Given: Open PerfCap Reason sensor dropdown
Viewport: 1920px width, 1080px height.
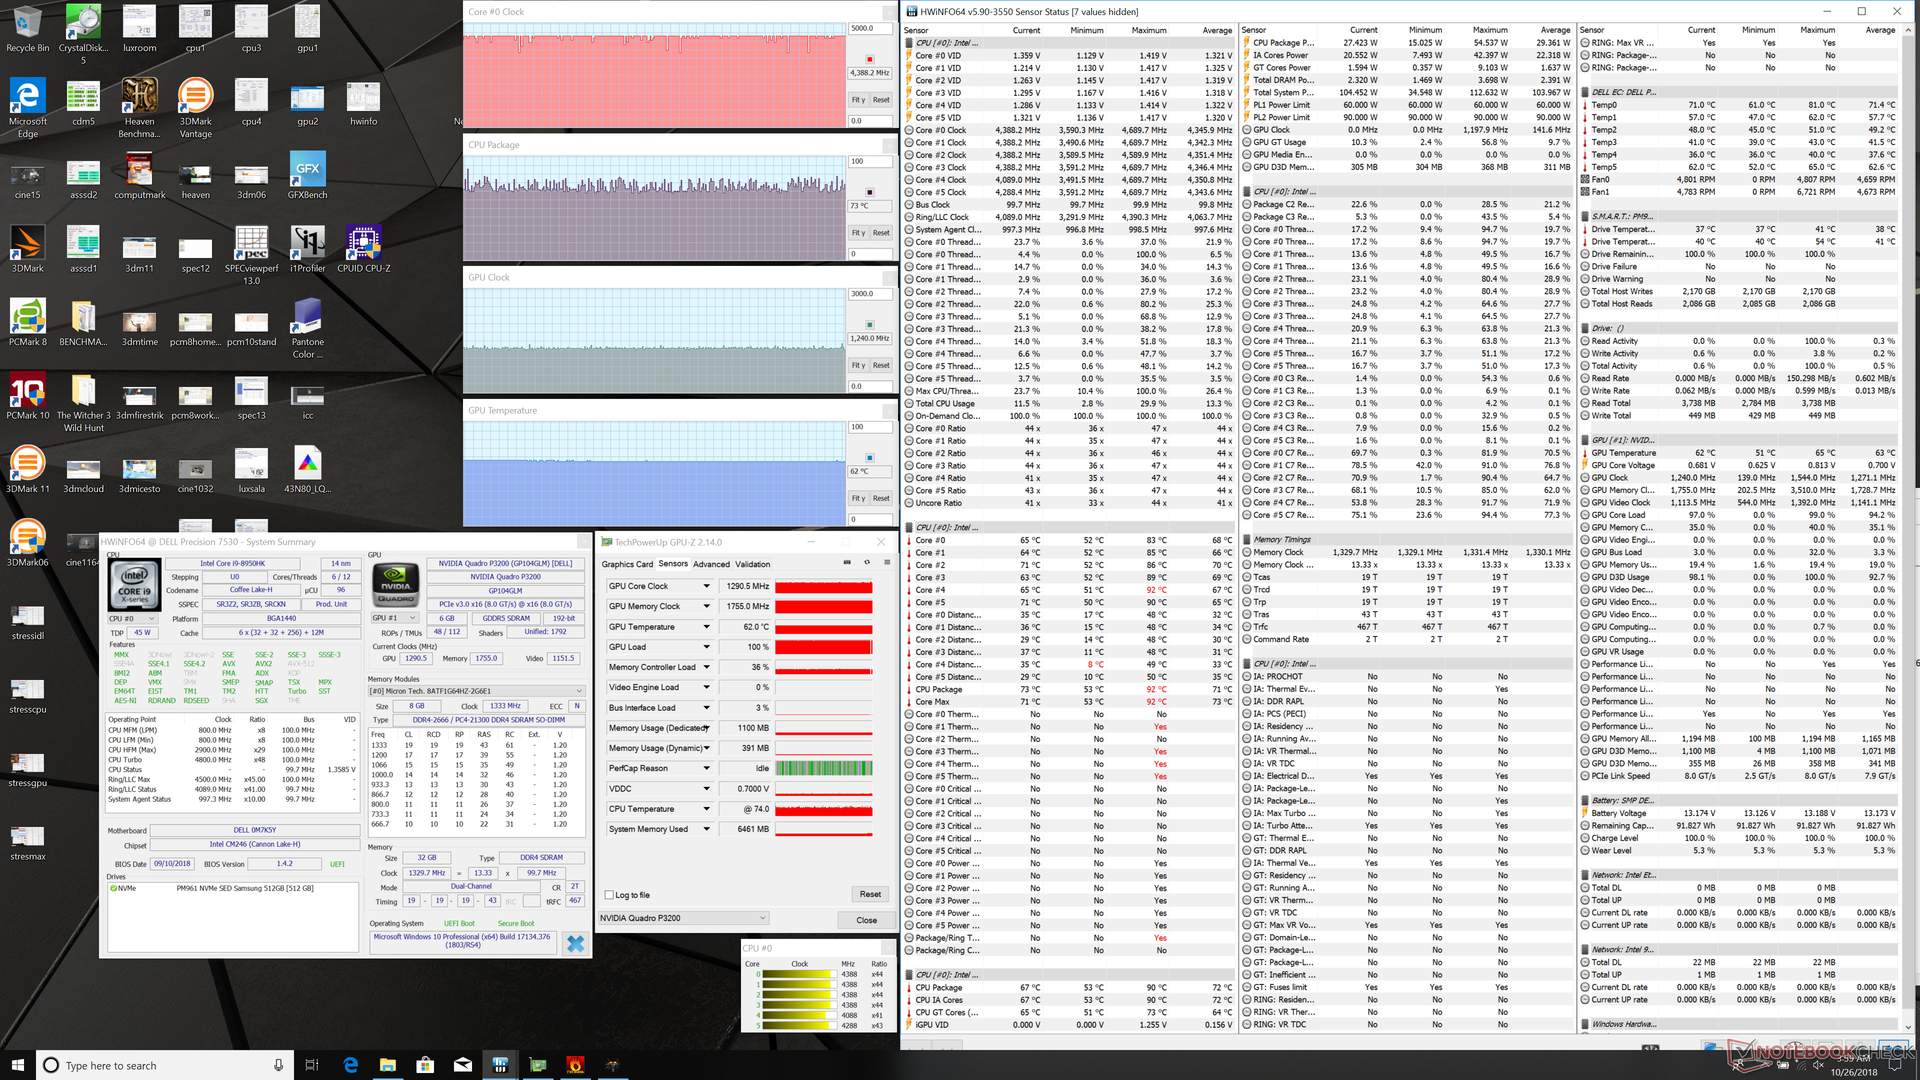Looking at the screenshot, I should pyautogui.click(x=706, y=768).
